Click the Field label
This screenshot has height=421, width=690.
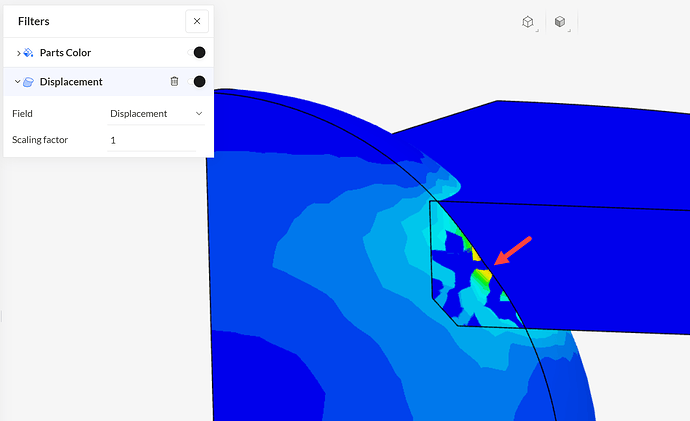coord(22,113)
